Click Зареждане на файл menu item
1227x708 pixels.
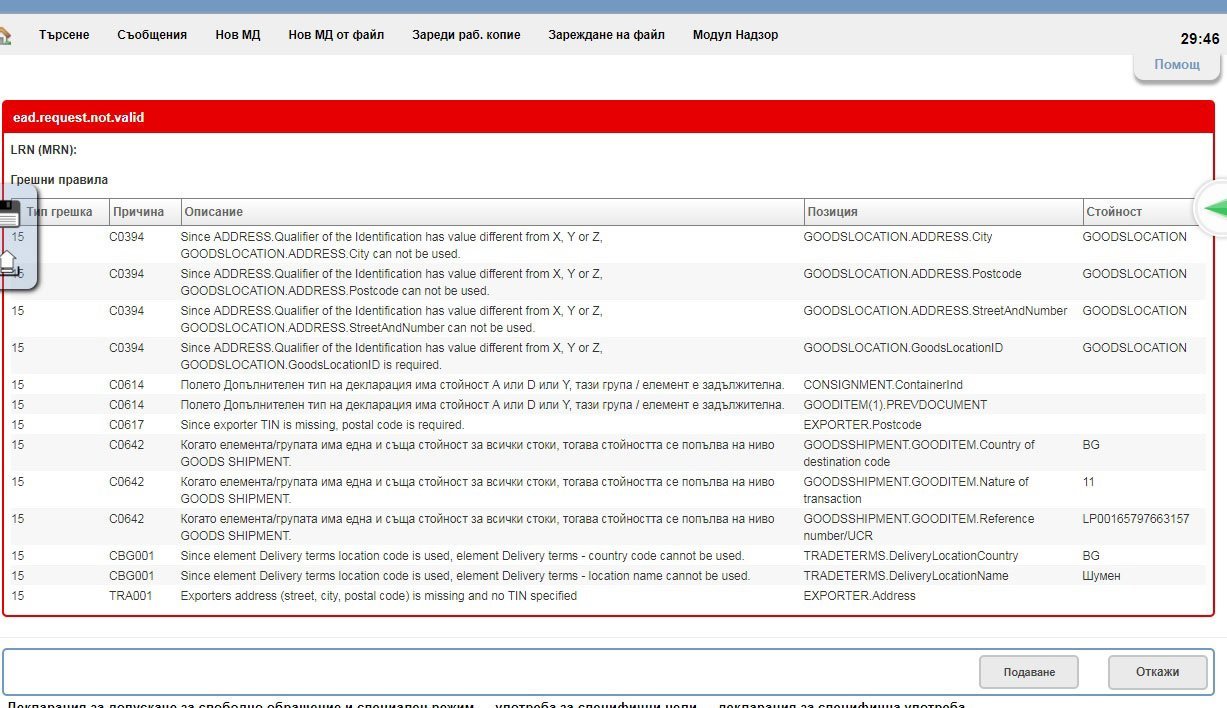(x=606, y=35)
